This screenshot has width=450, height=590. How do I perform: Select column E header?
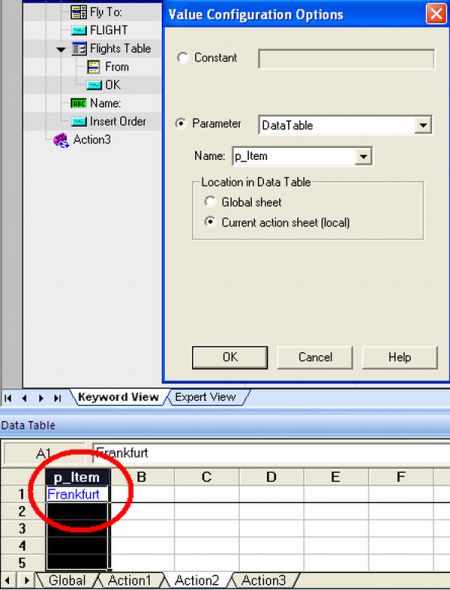tap(336, 477)
